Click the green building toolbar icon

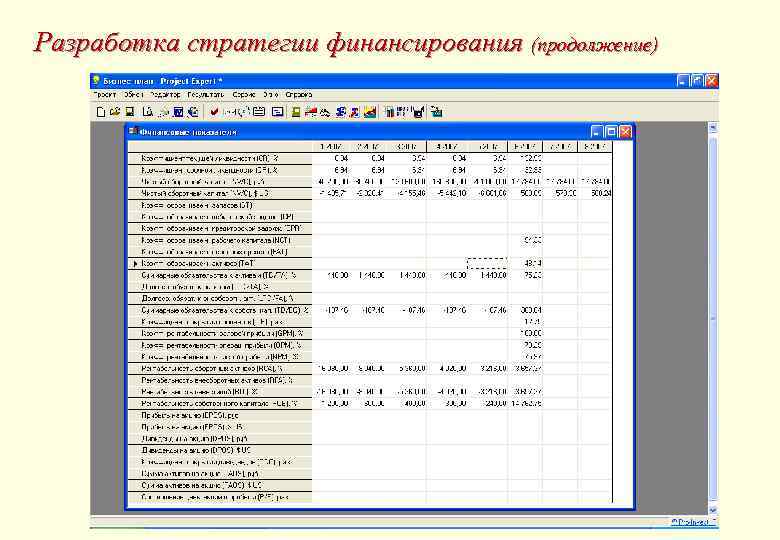(x=295, y=112)
